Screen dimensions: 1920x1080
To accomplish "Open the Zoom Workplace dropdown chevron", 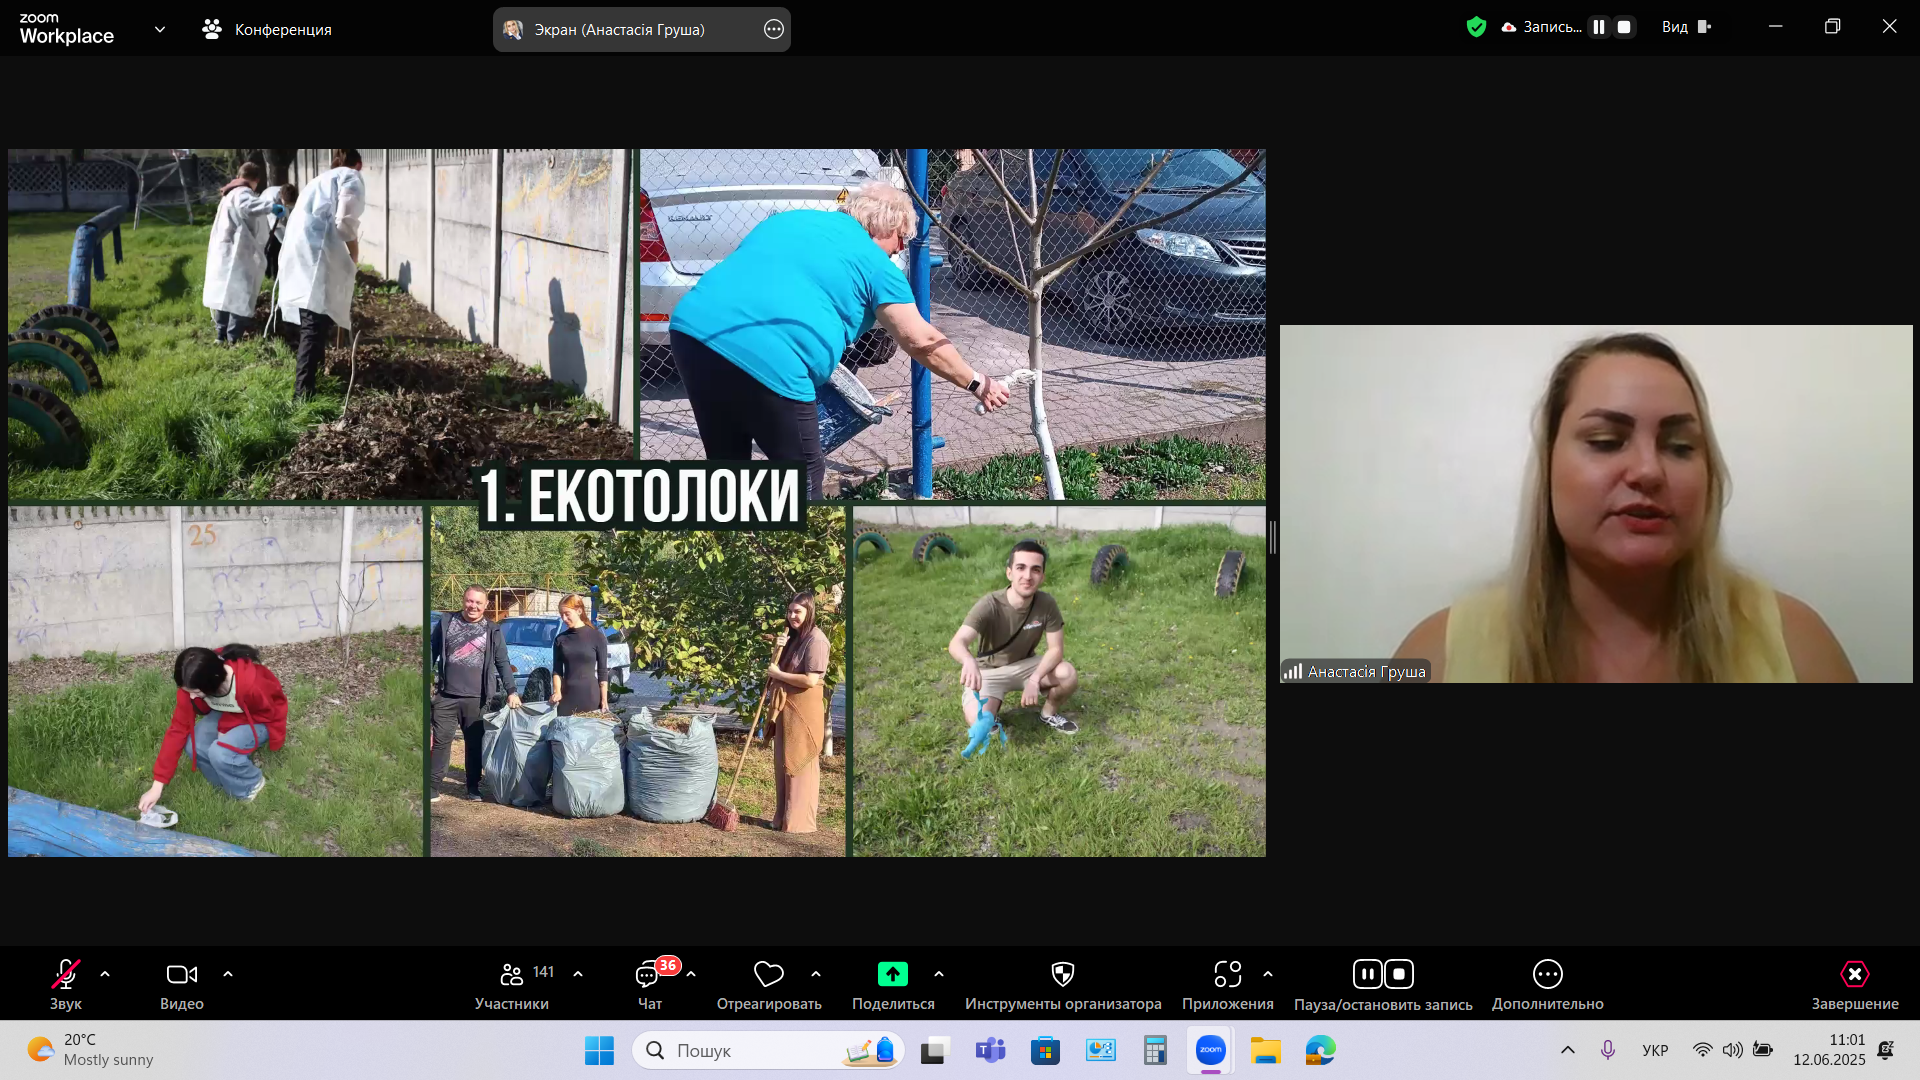I will [160, 29].
